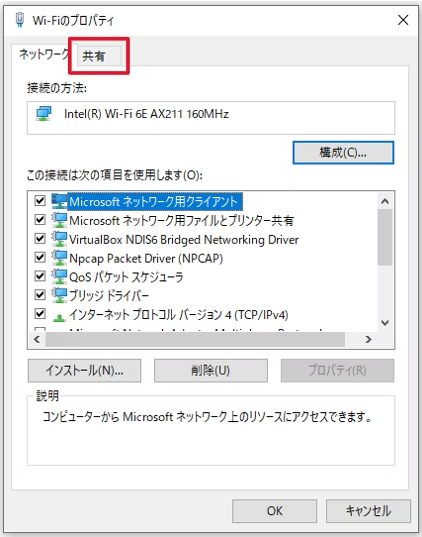Select the ファイルとプリンター共有 item icon
This screenshot has height=537, width=422.
click(59, 220)
